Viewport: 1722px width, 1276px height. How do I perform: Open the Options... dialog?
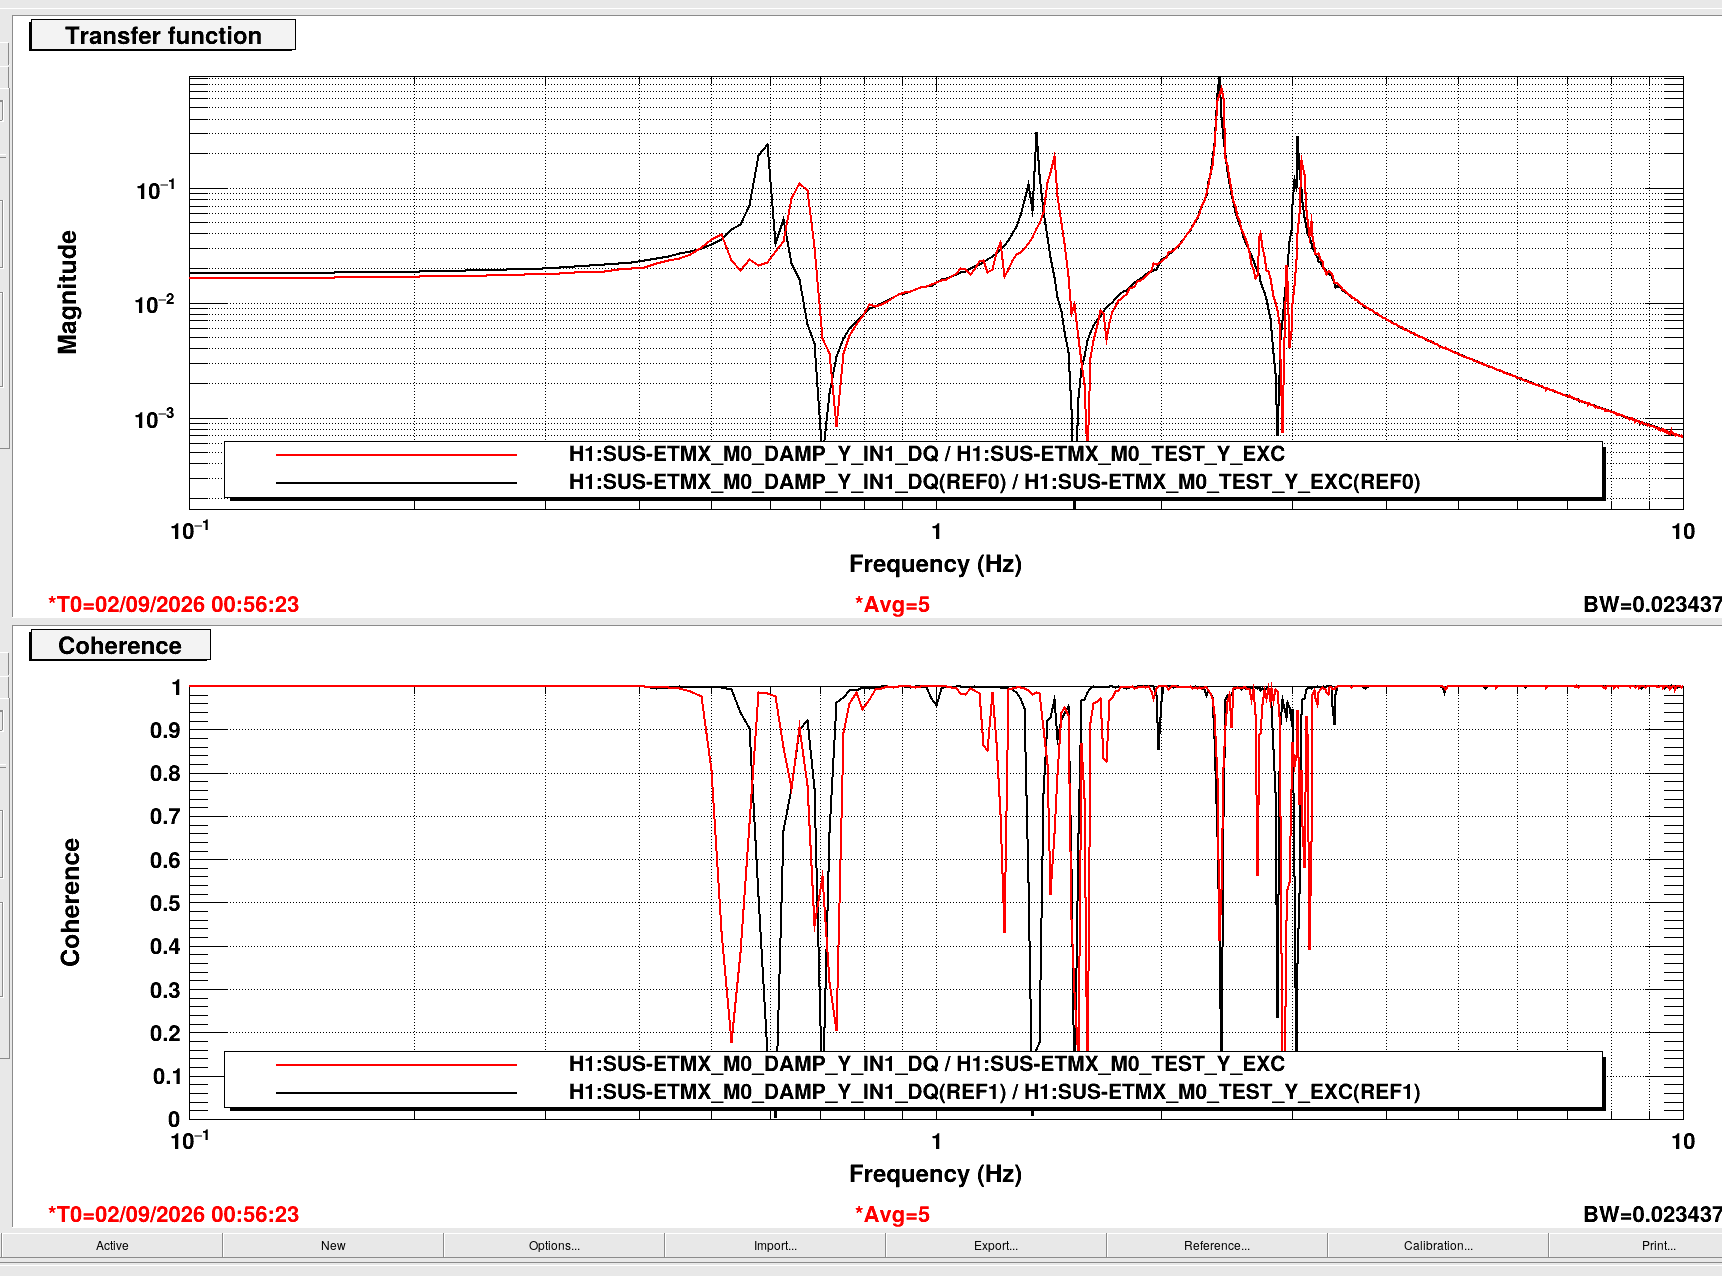pyautogui.click(x=554, y=1245)
